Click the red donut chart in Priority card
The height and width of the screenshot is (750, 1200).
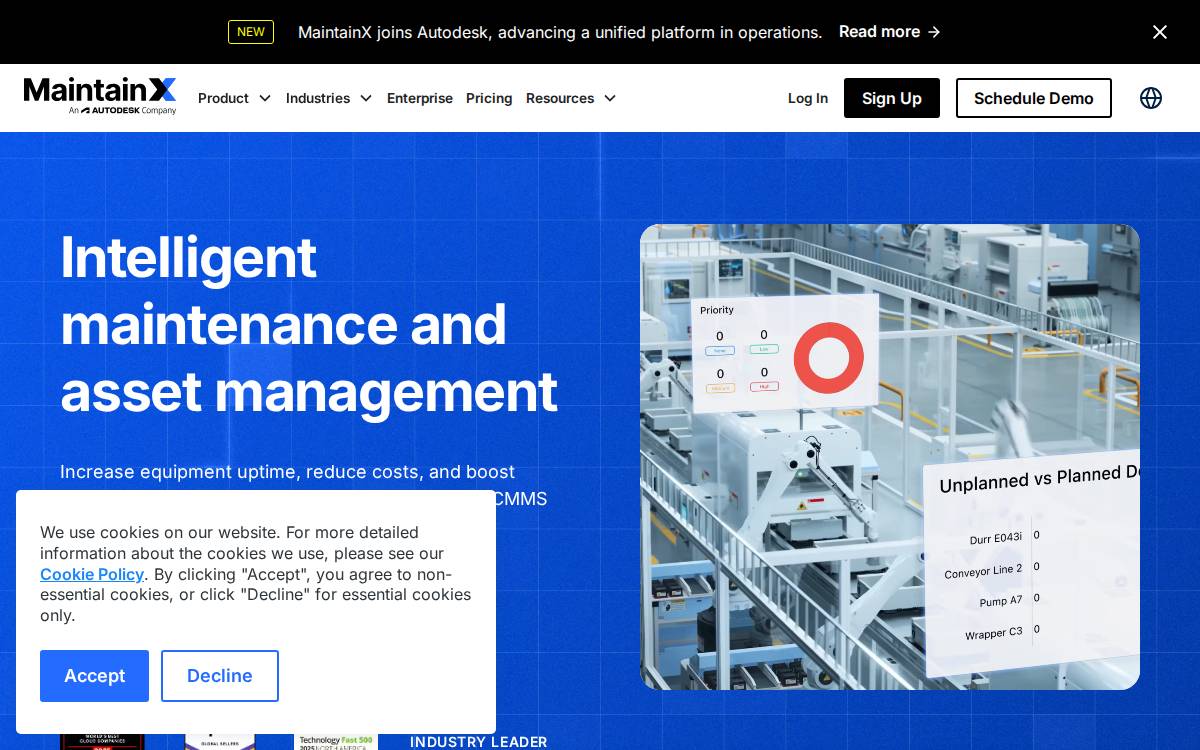coord(828,357)
